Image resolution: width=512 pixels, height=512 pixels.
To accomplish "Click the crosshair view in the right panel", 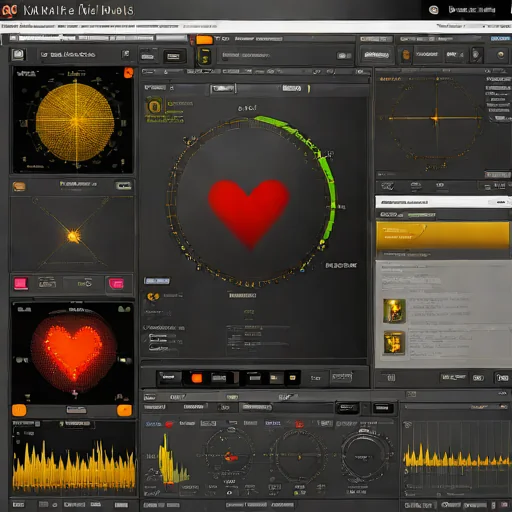I will (436, 118).
